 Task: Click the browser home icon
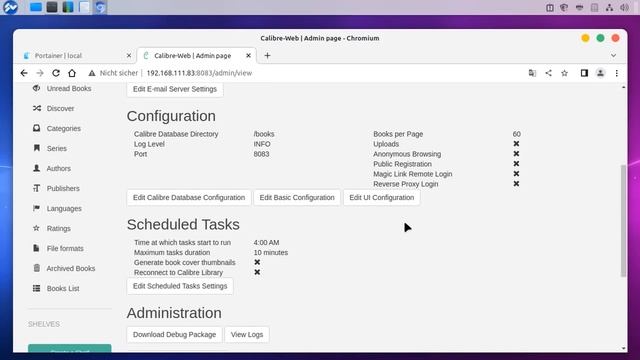(72, 73)
